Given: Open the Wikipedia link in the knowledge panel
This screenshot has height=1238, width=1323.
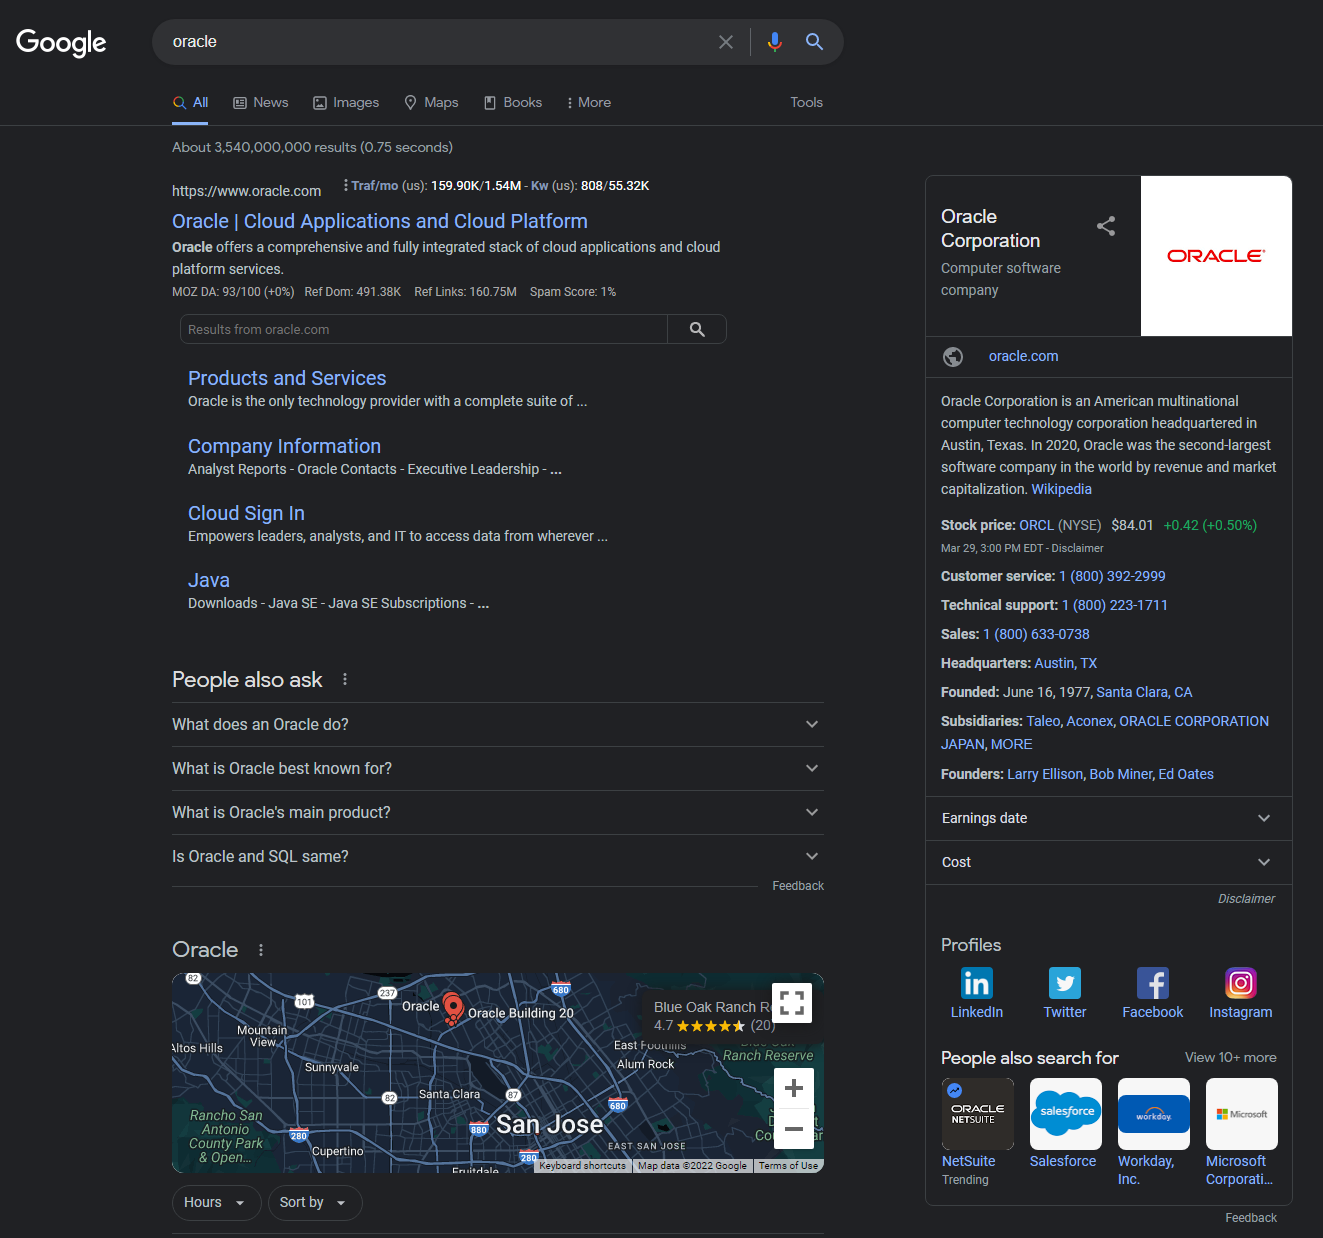Looking at the screenshot, I should [1061, 489].
